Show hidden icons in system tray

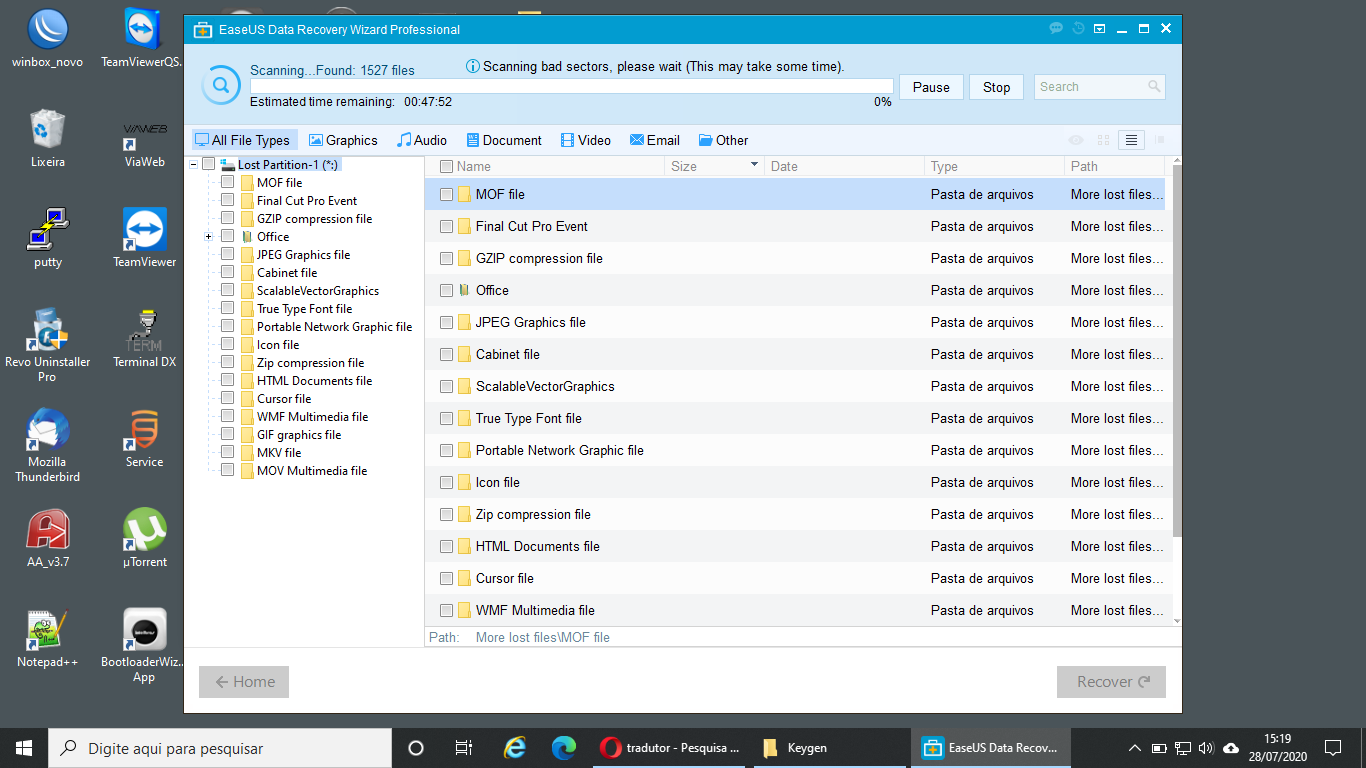pos(1134,748)
